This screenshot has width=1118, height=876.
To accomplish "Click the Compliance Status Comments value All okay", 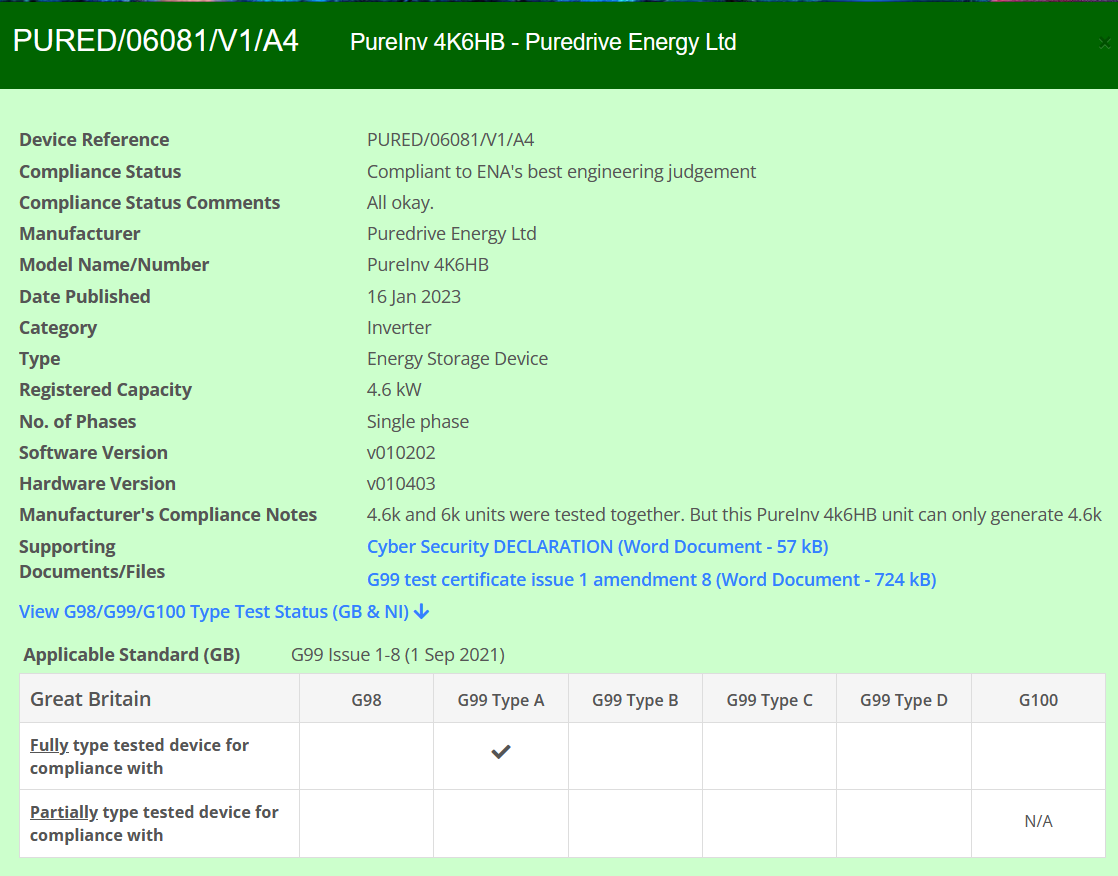I will (398, 202).
